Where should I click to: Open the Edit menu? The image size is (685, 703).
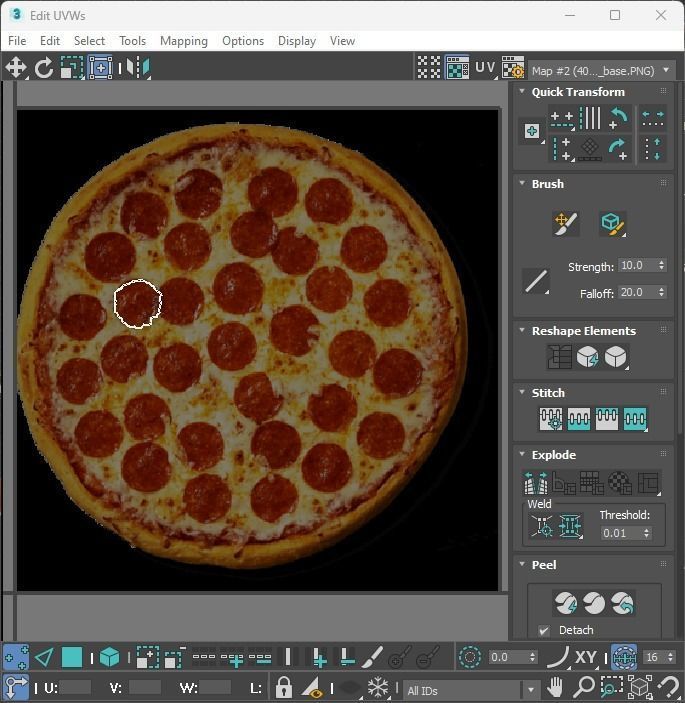click(x=50, y=41)
